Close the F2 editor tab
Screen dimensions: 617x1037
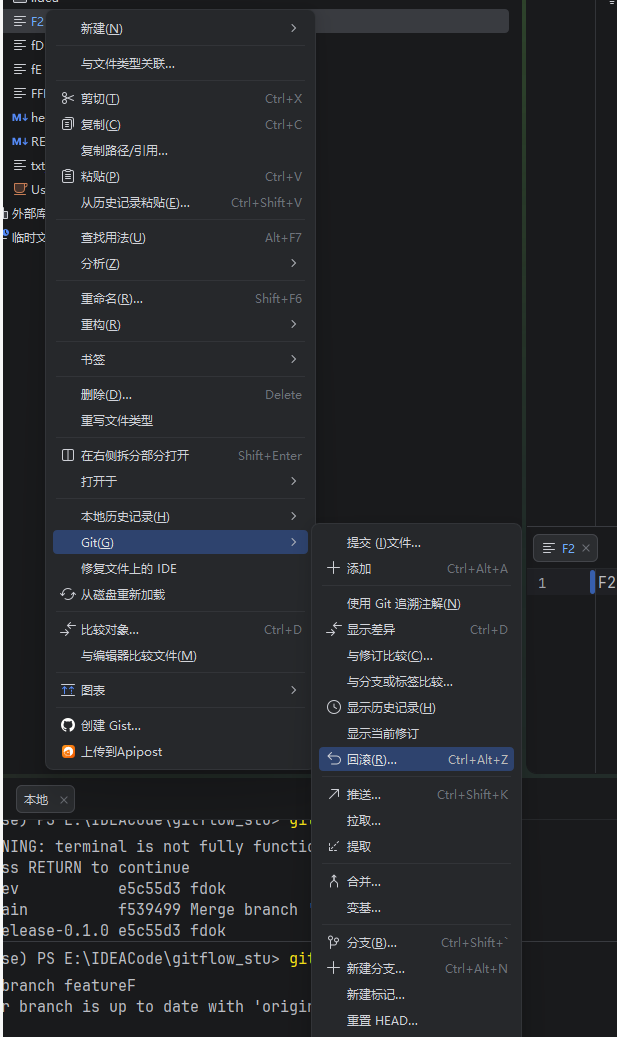tap(586, 548)
